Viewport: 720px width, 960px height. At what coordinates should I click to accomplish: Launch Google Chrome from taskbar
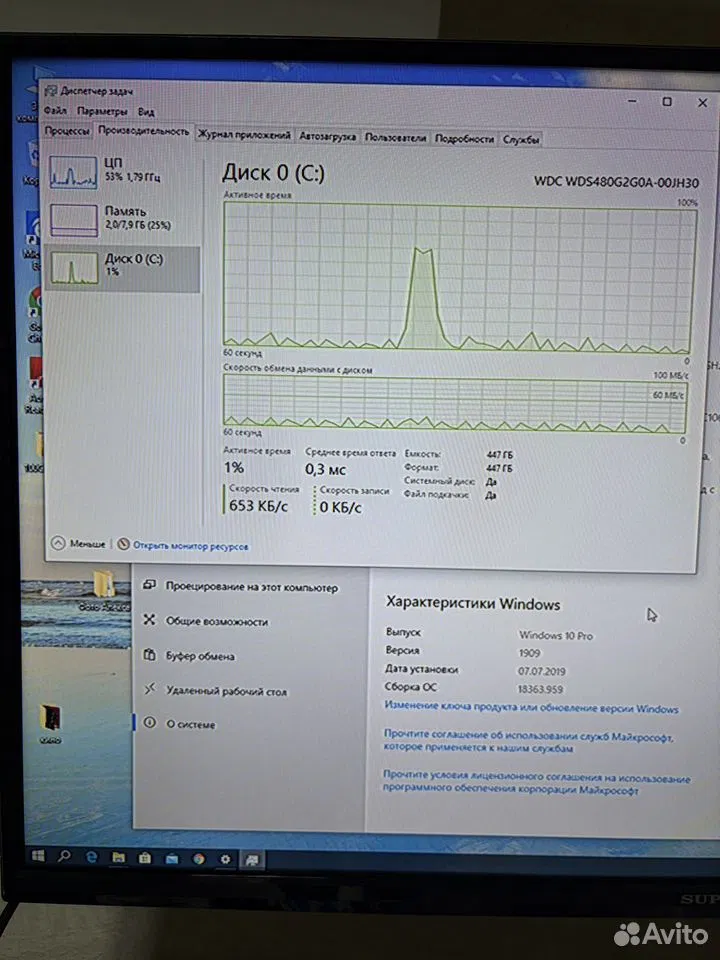tap(198, 860)
